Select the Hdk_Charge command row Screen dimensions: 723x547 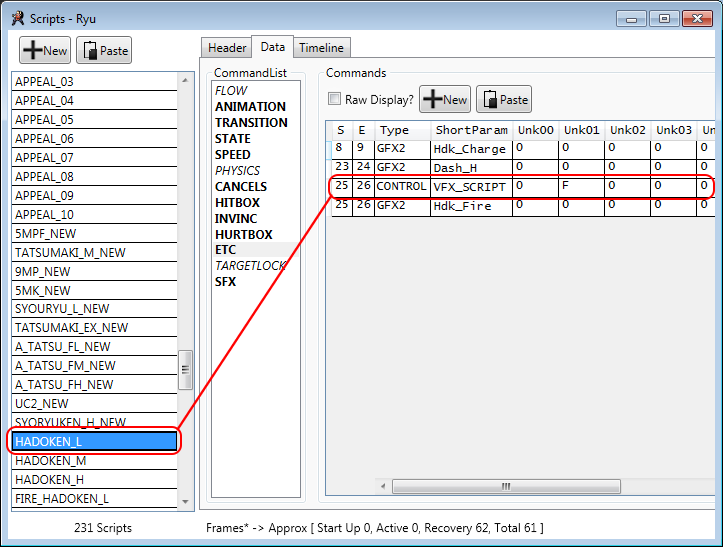pyautogui.click(x=470, y=149)
